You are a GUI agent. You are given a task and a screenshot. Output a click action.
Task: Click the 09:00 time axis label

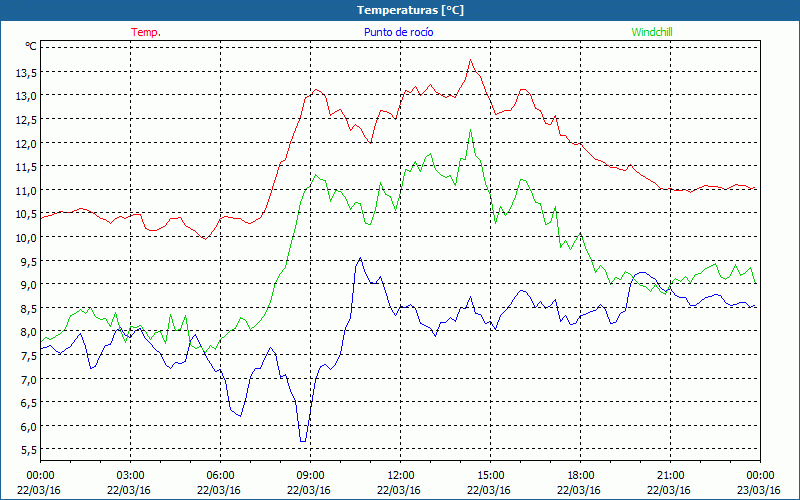click(310, 476)
